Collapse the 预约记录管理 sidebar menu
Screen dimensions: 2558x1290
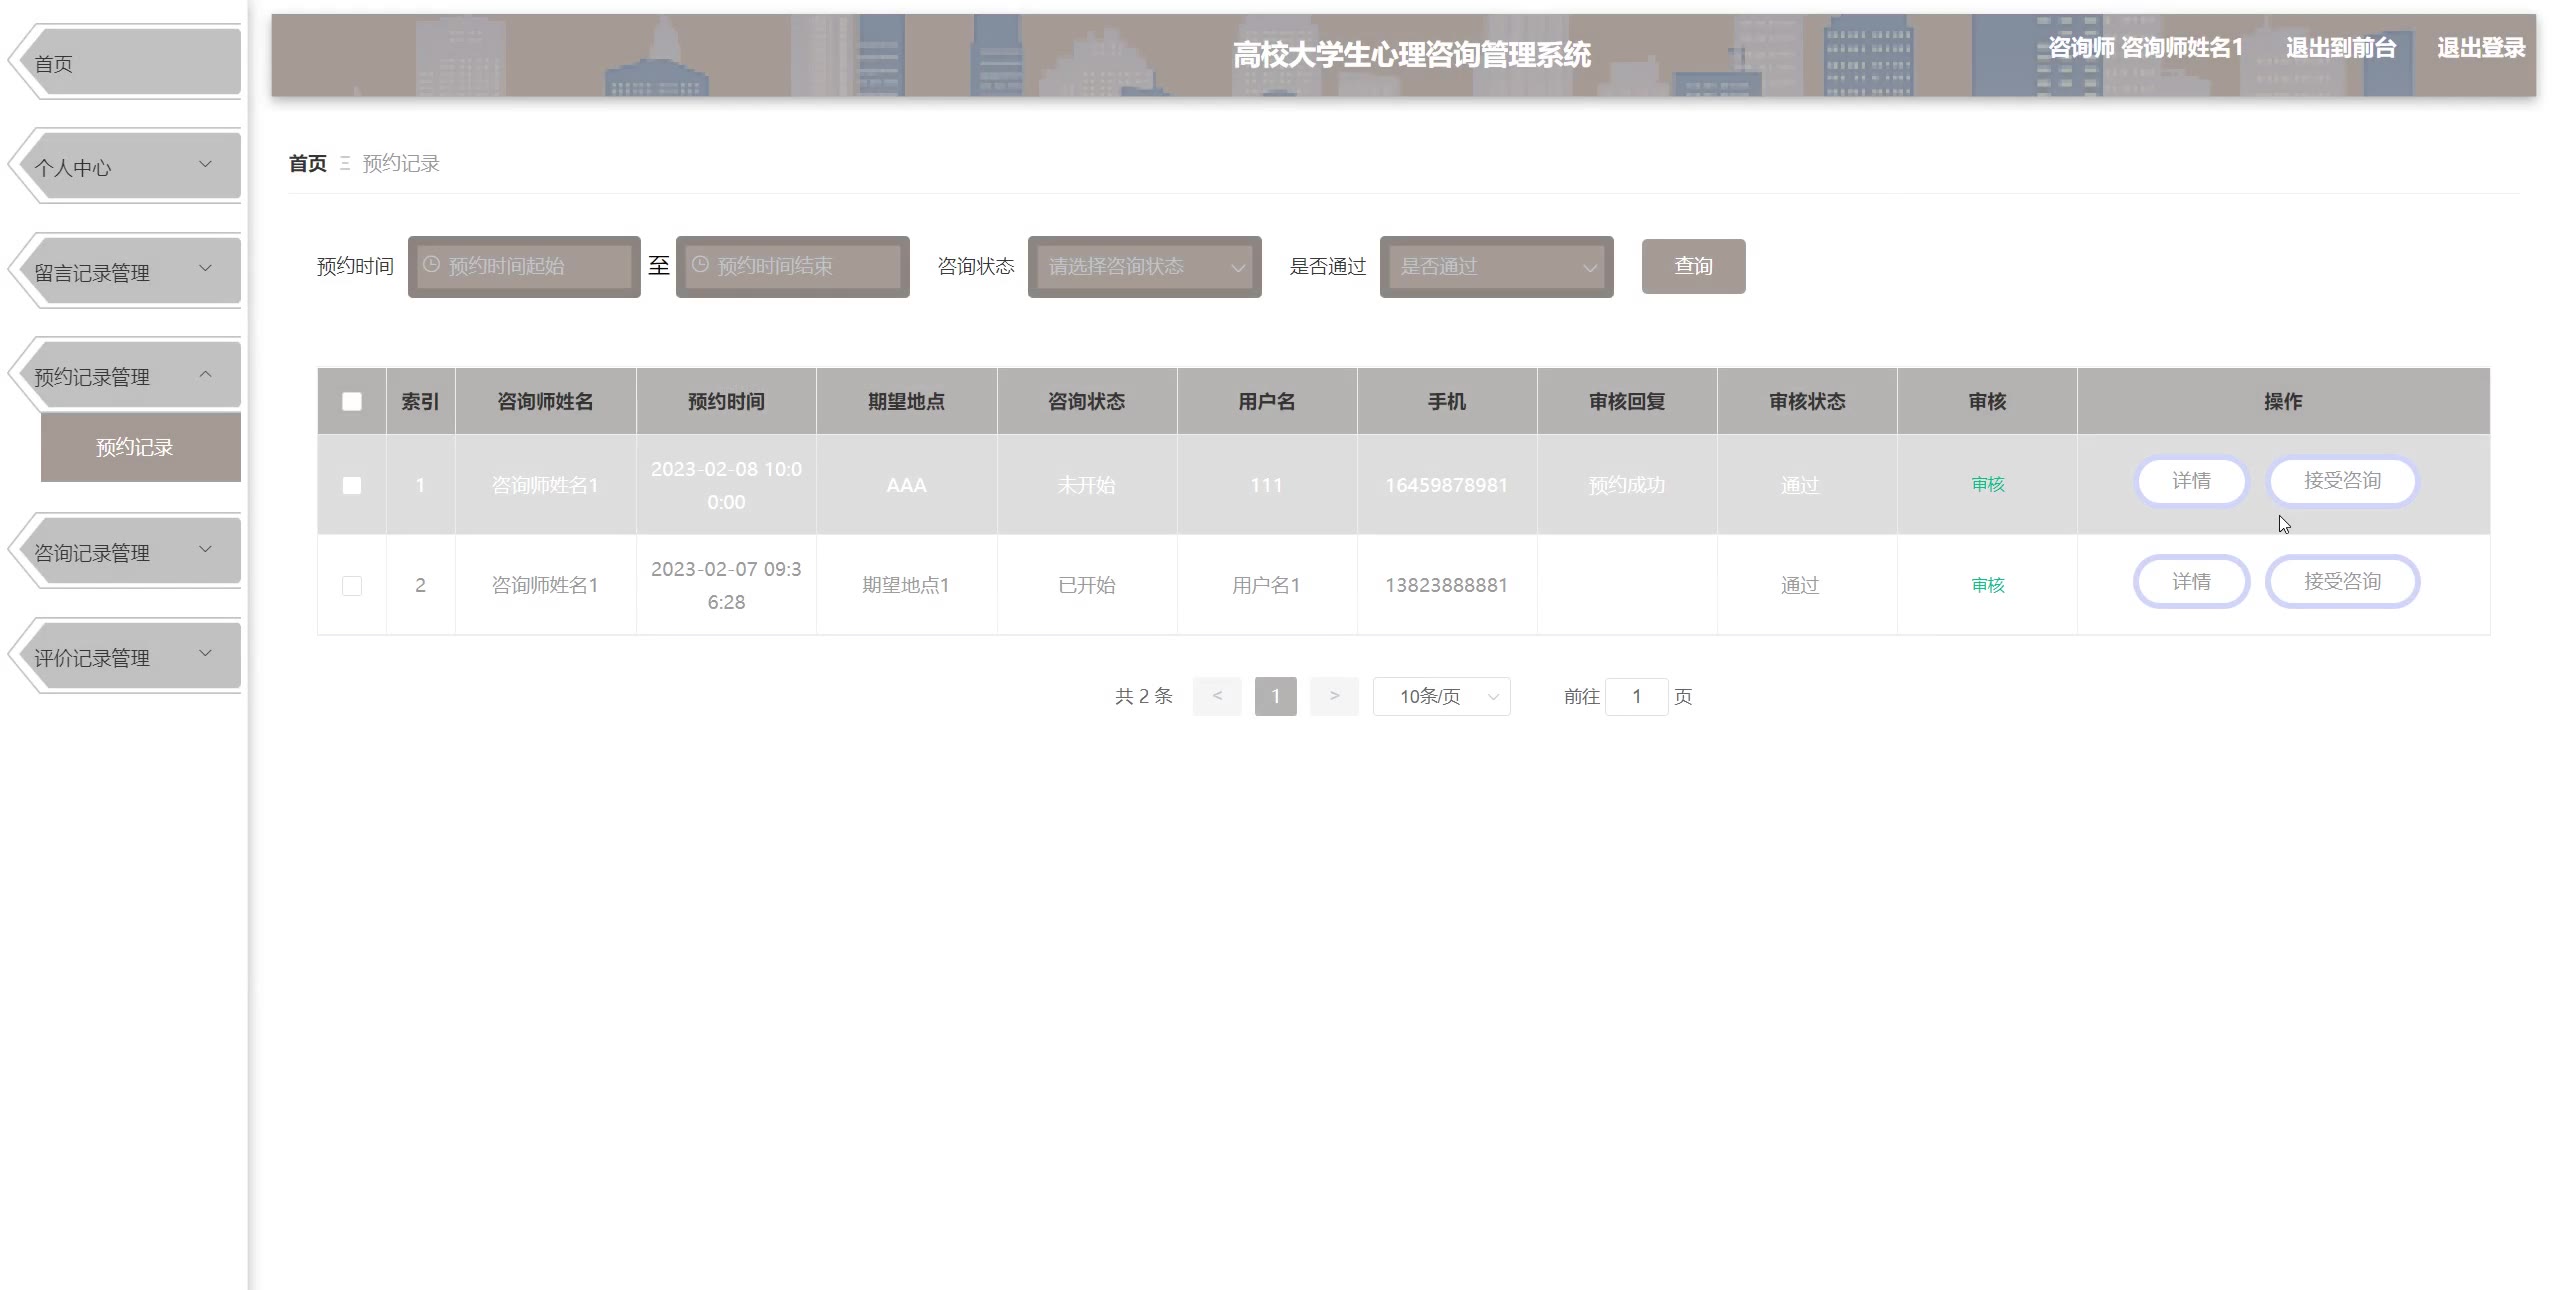(128, 376)
